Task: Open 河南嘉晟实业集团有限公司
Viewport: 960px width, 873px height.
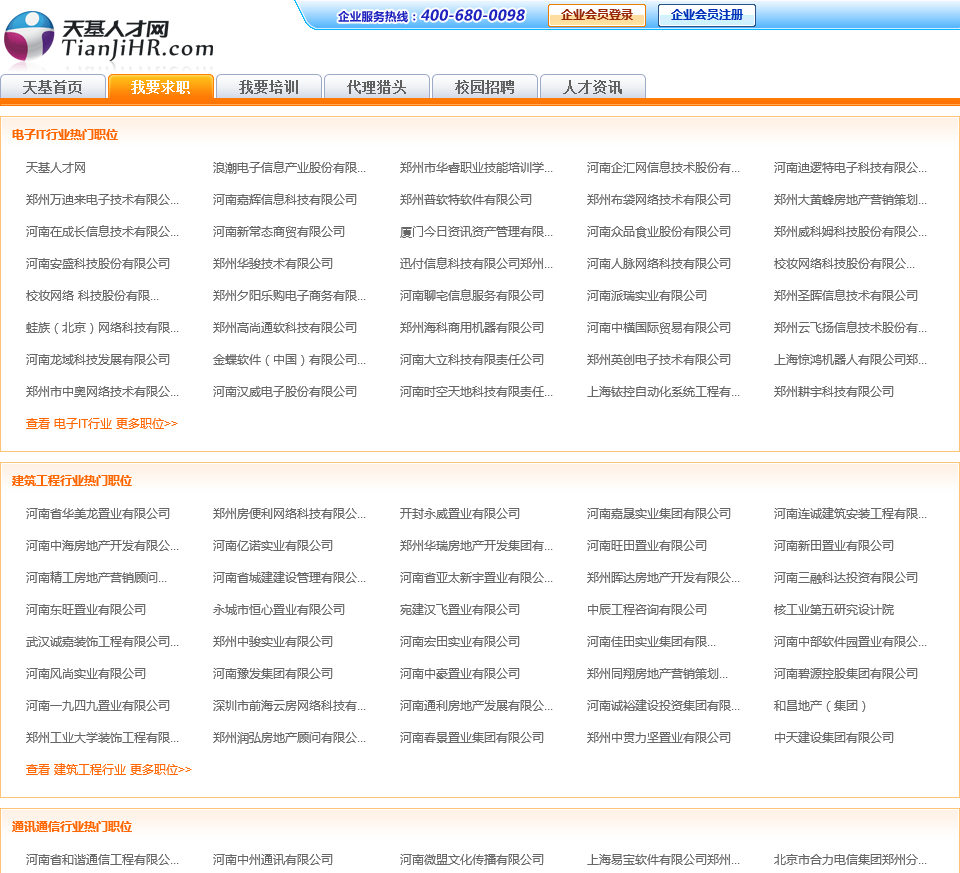Action: [x=659, y=514]
